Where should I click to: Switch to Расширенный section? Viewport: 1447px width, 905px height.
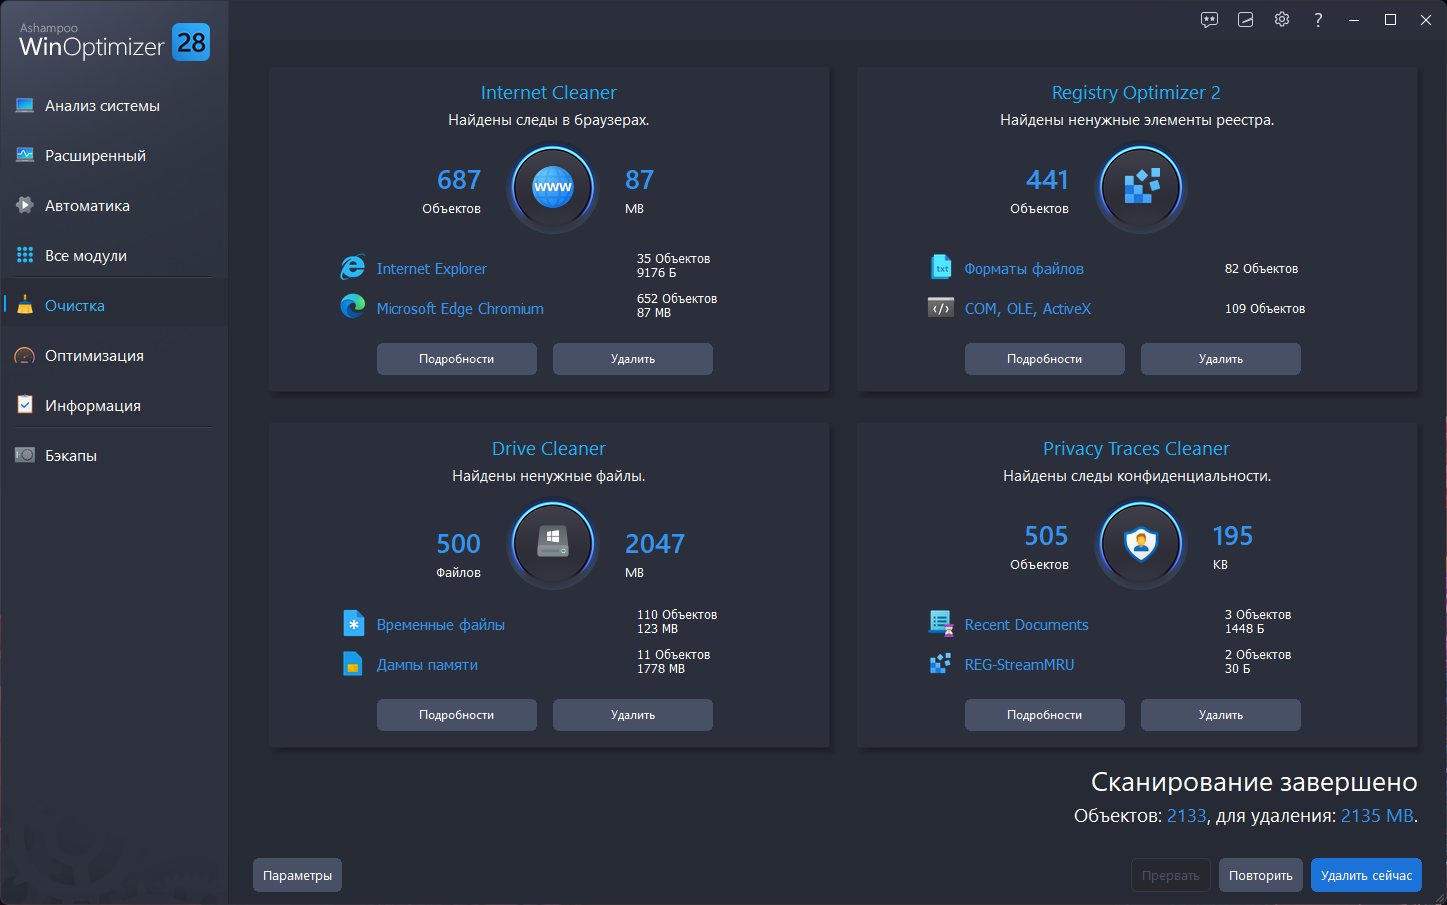coord(95,156)
